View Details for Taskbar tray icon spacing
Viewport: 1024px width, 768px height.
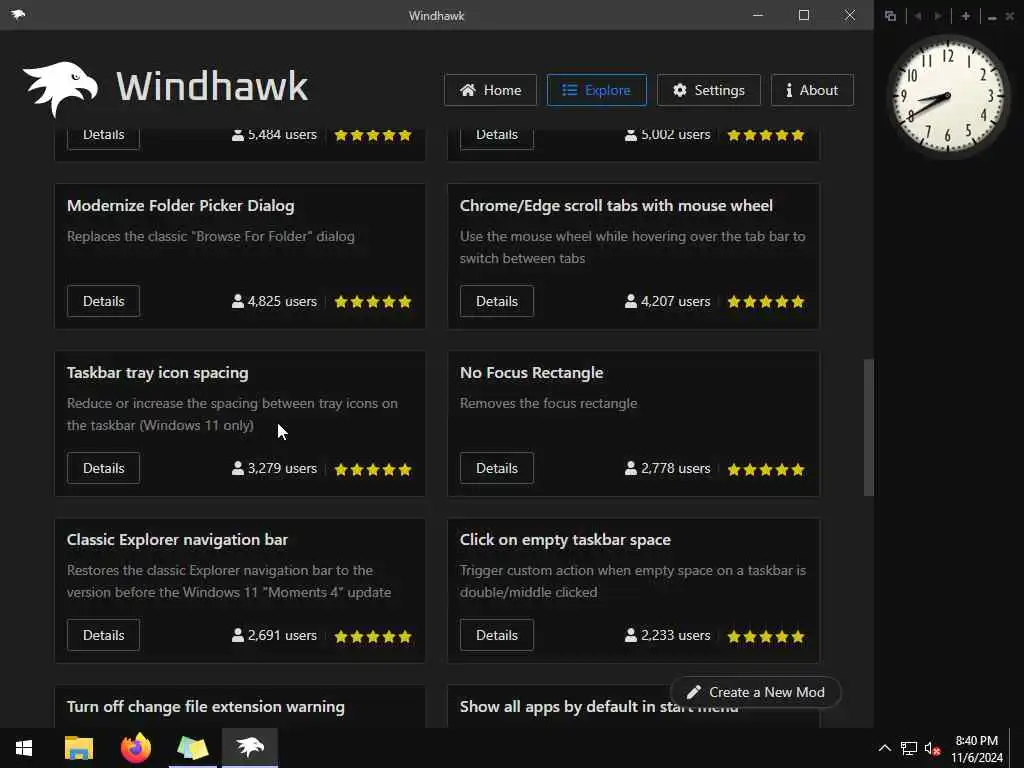tap(103, 468)
